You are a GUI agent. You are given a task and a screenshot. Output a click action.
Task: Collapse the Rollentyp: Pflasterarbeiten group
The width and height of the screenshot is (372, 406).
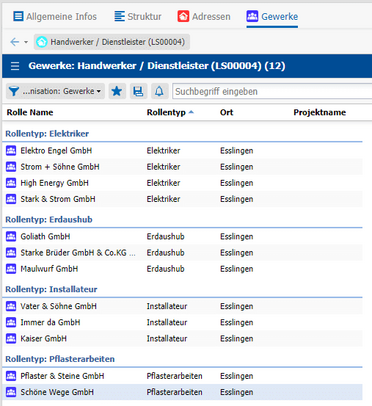[60, 359]
